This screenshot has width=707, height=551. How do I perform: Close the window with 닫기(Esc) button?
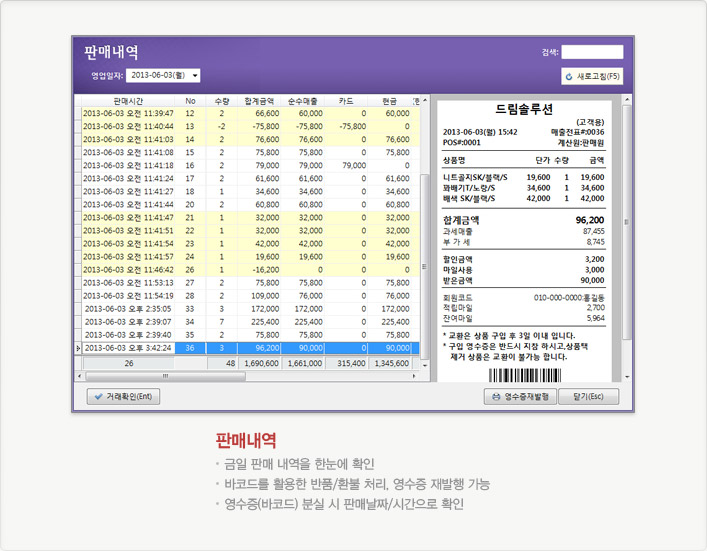coord(588,396)
